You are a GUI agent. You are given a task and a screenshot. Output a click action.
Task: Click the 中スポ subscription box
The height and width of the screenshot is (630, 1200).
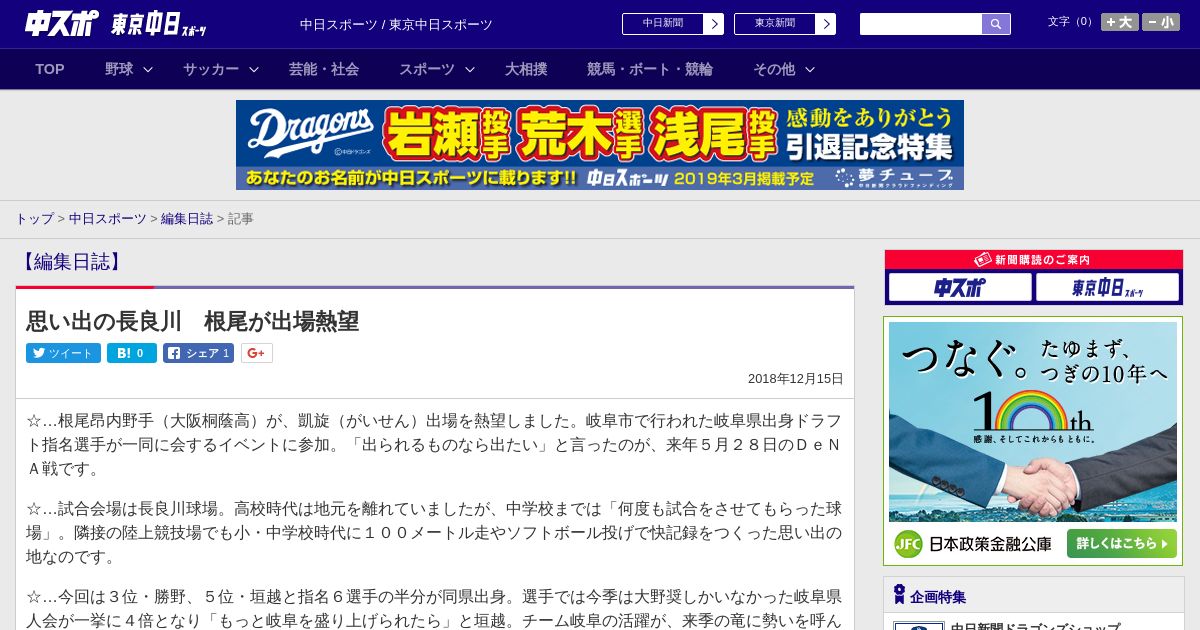click(x=960, y=288)
